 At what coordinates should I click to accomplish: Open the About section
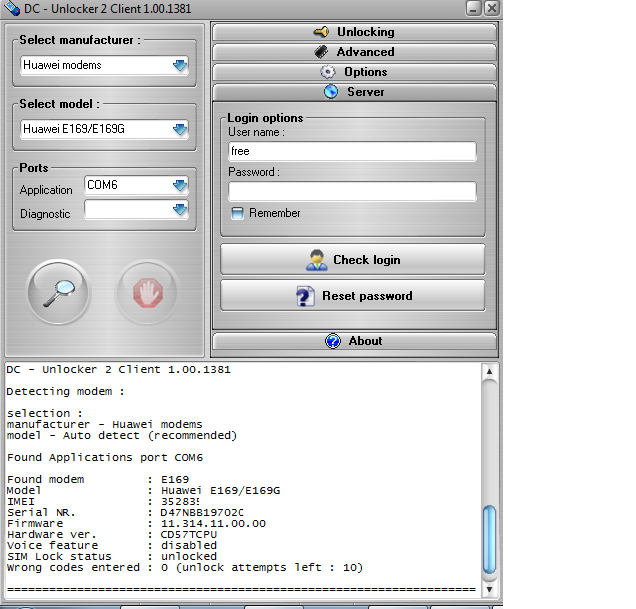pyautogui.click(x=354, y=341)
